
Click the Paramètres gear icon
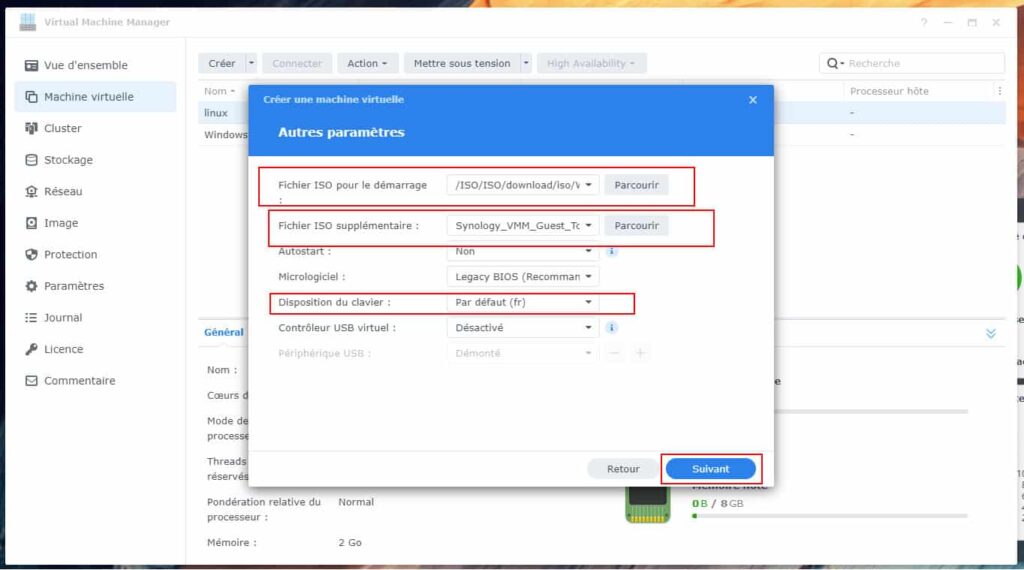point(31,286)
